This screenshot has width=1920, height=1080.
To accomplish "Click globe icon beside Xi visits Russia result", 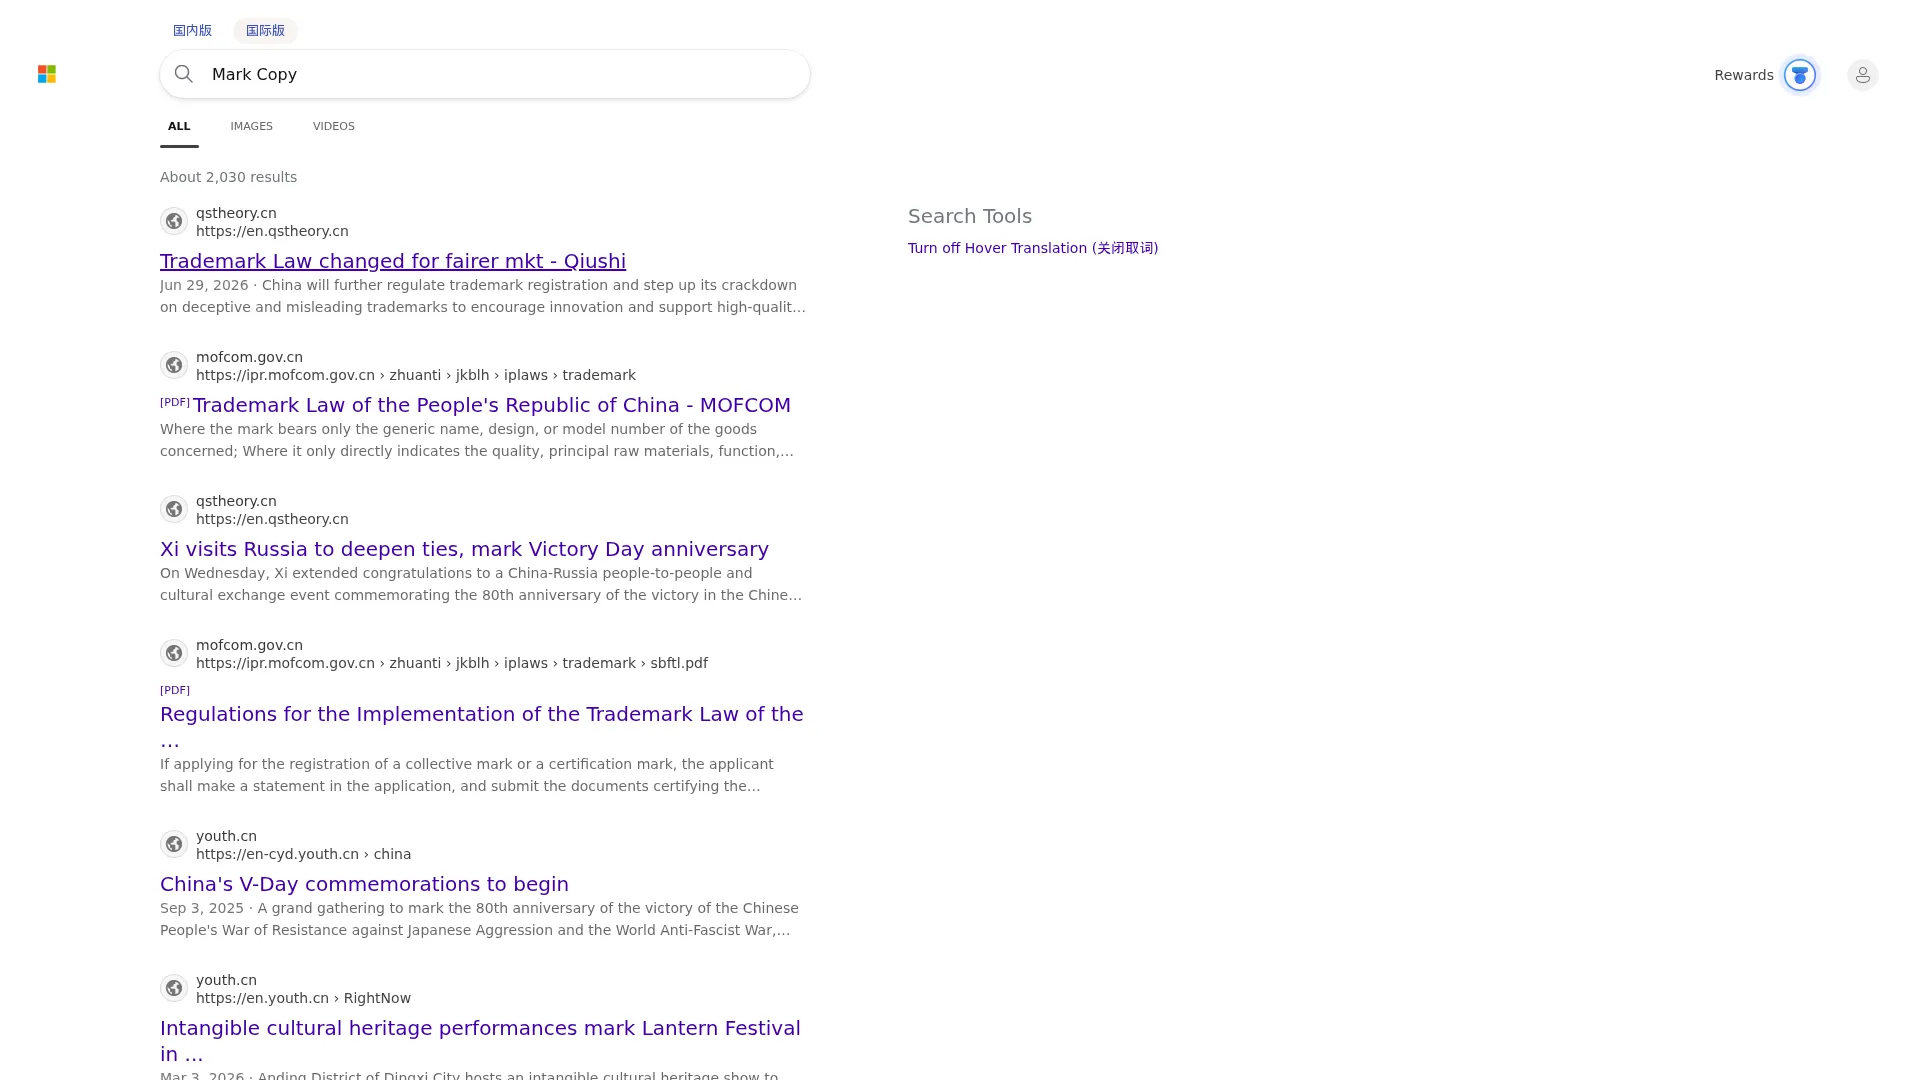I will [x=174, y=509].
